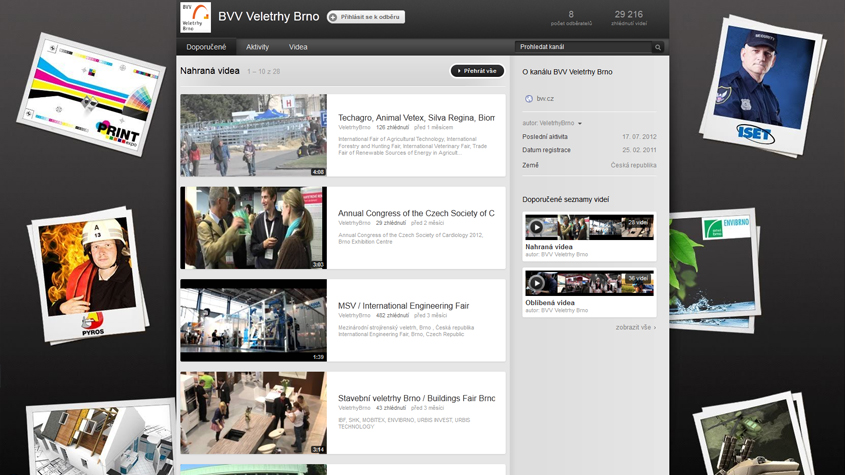The width and height of the screenshot is (845, 475).
Task: Click the Stavební veletrhy video thumbnail
Action: tap(253, 412)
